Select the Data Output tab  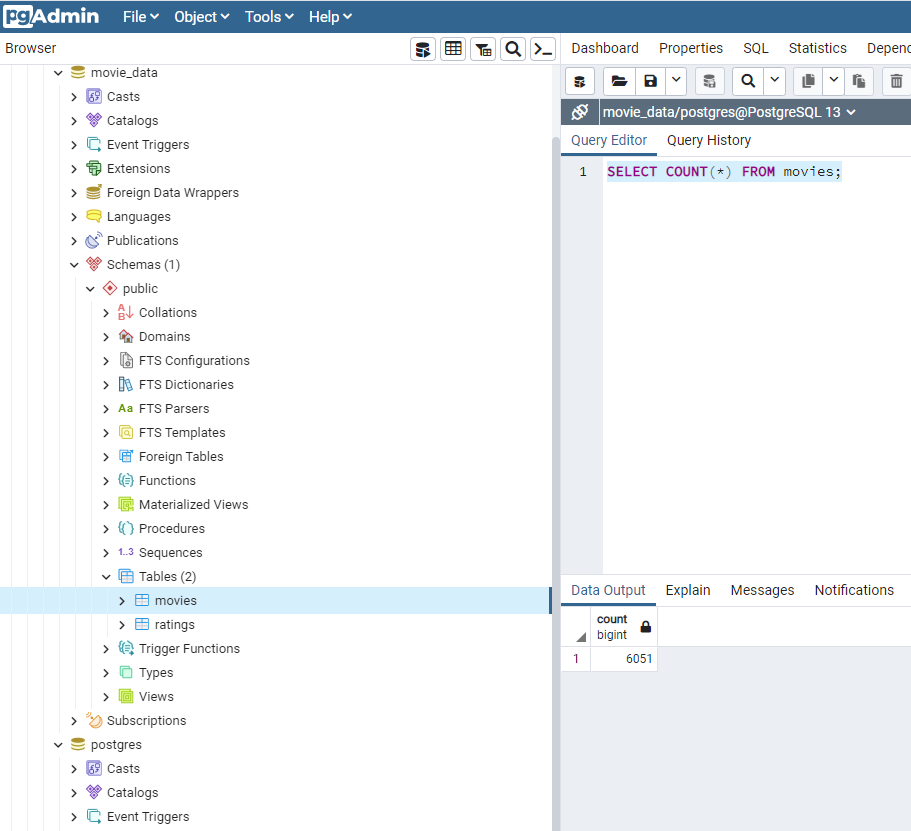[608, 590]
